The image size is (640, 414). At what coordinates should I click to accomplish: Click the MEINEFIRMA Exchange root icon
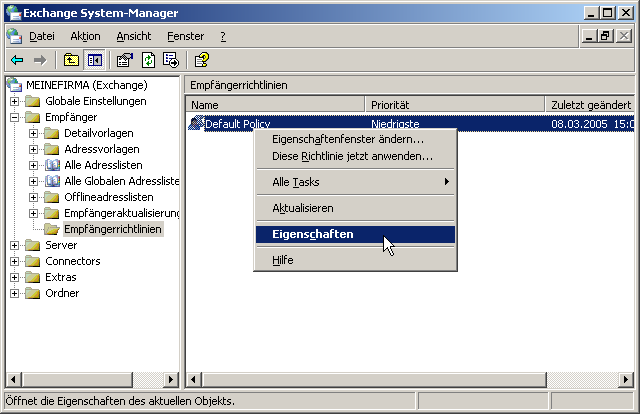(x=14, y=85)
